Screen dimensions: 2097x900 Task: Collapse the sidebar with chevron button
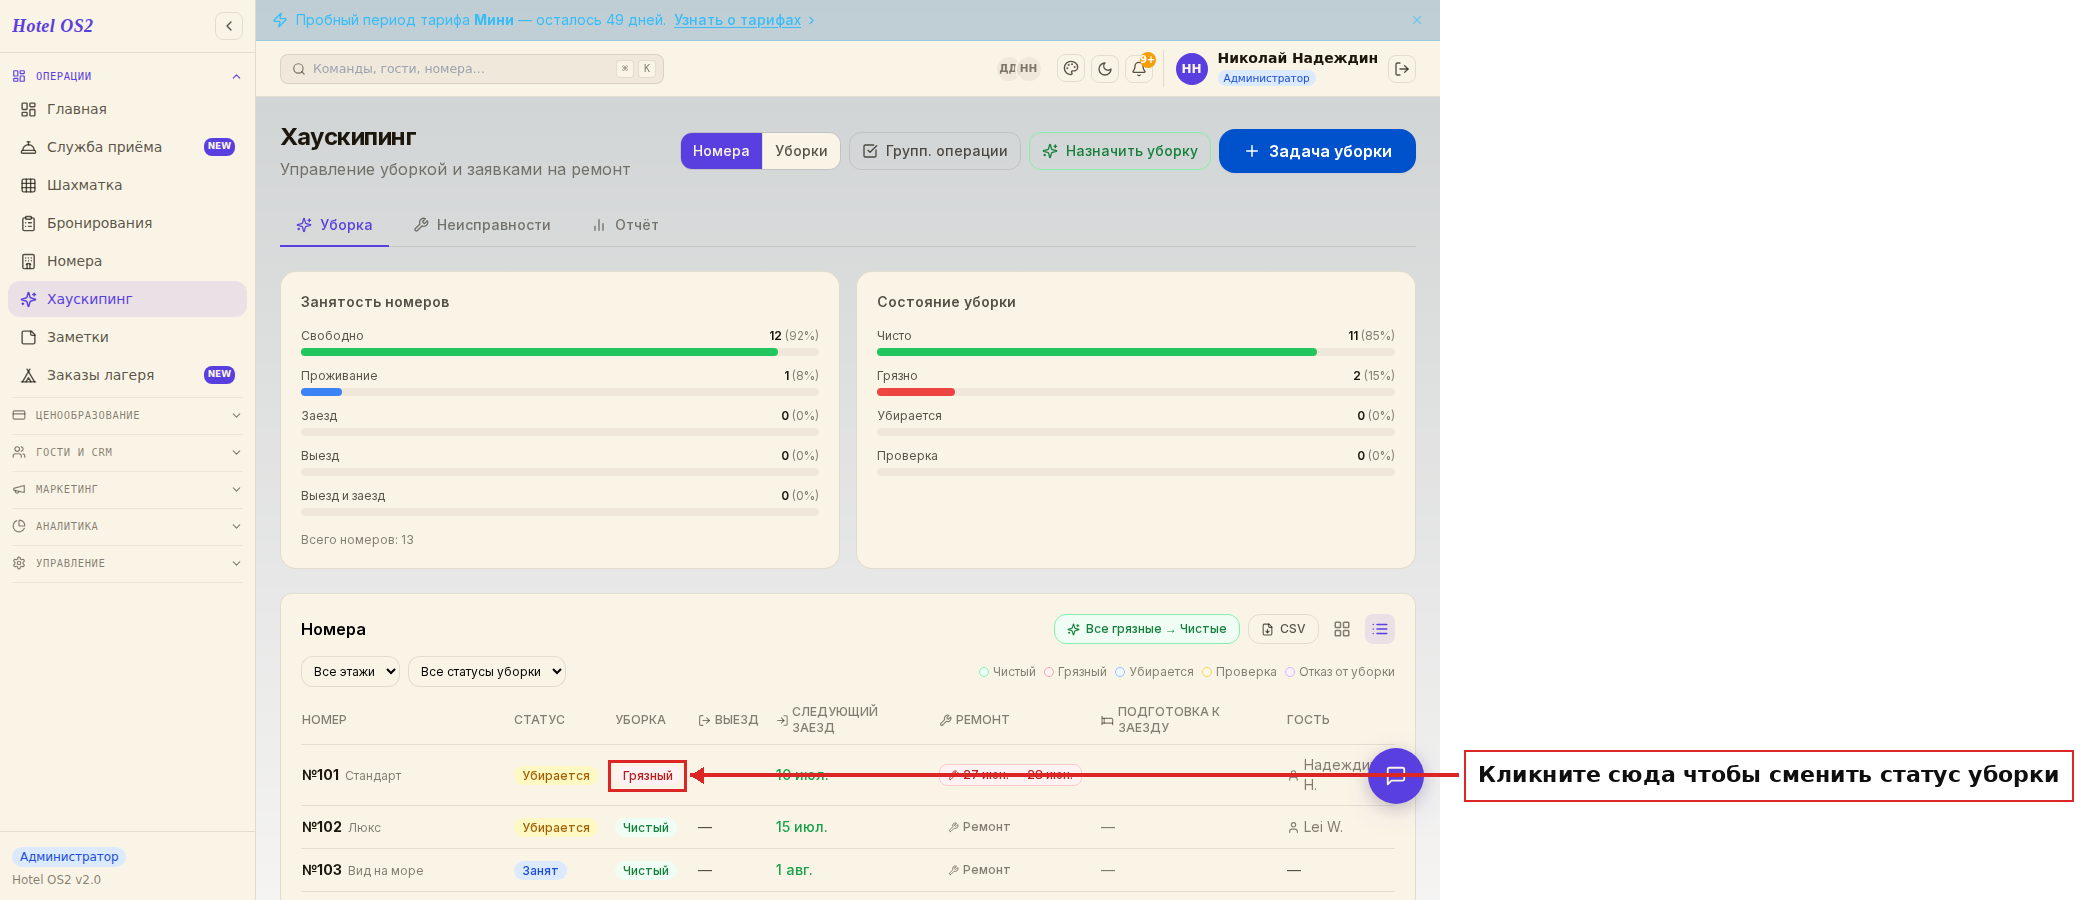[229, 26]
